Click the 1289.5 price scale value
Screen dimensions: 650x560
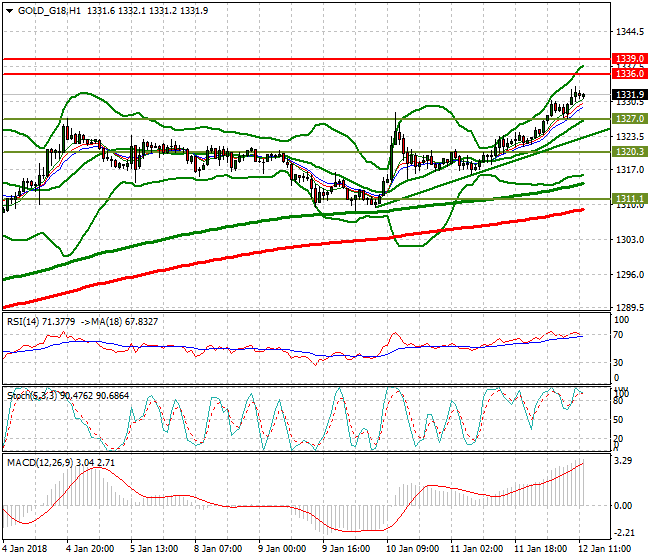[630, 308]
